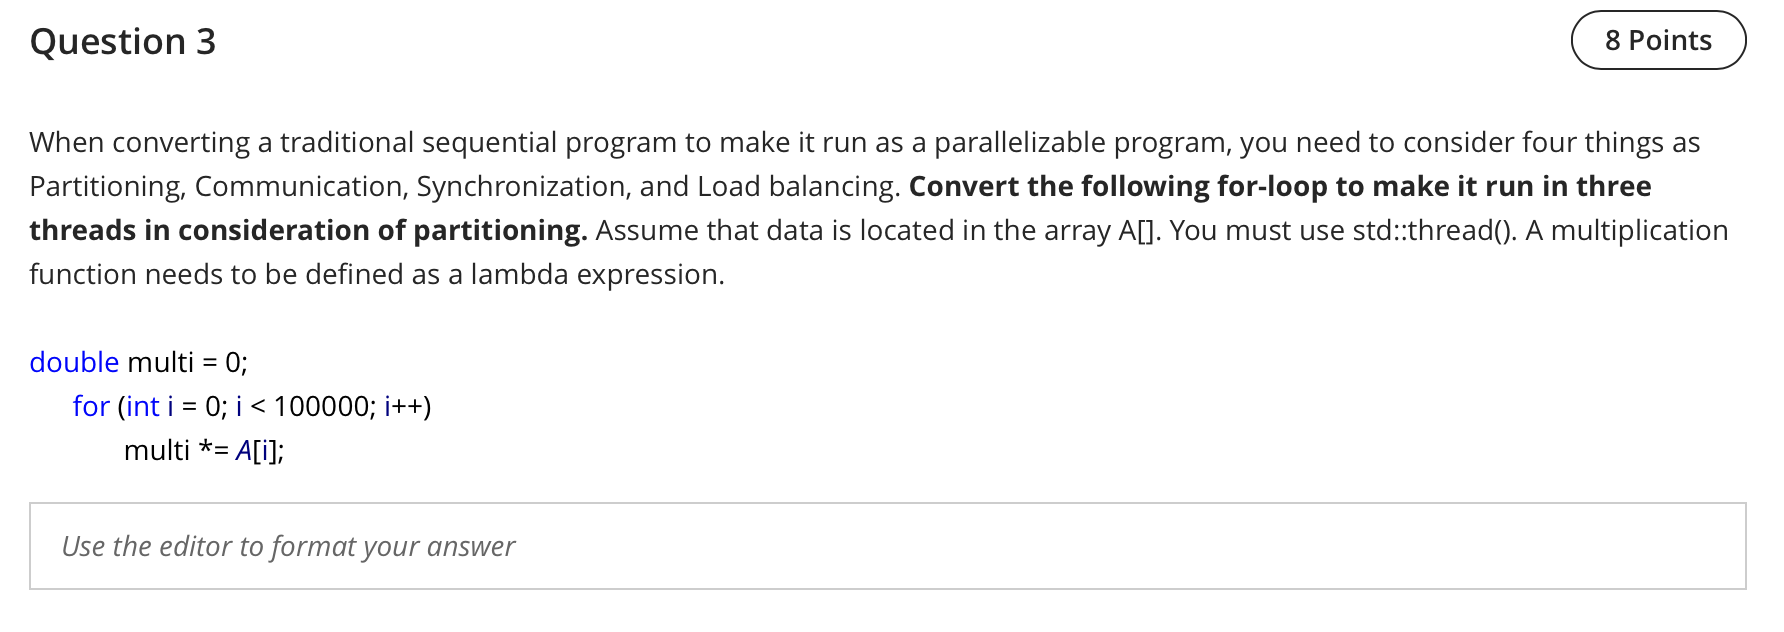Viewport: 1784px width, 632px height.
Task: Click the 'i++)' increment in loop
Action: click(408, 406)
